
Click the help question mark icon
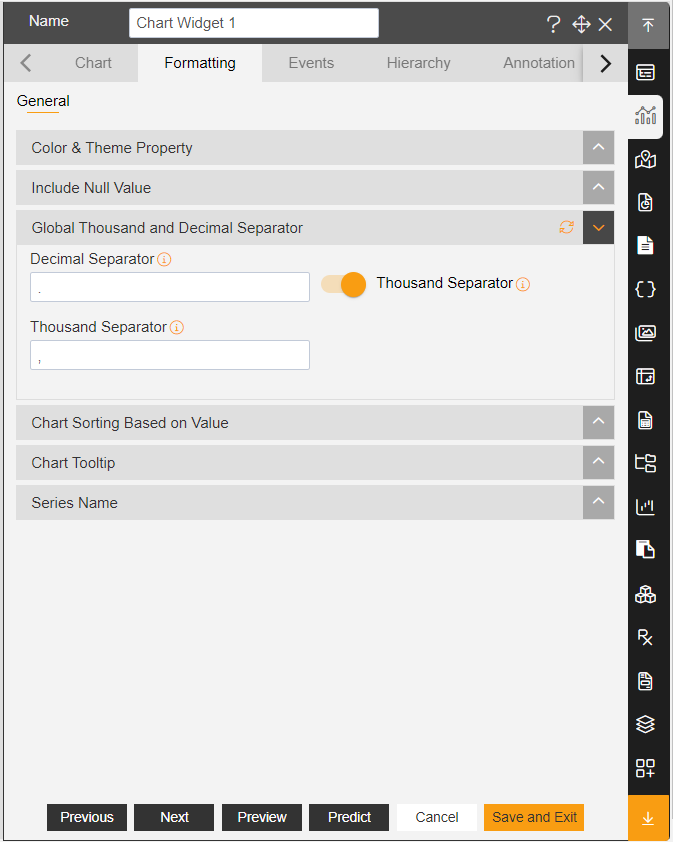[553, 24]
